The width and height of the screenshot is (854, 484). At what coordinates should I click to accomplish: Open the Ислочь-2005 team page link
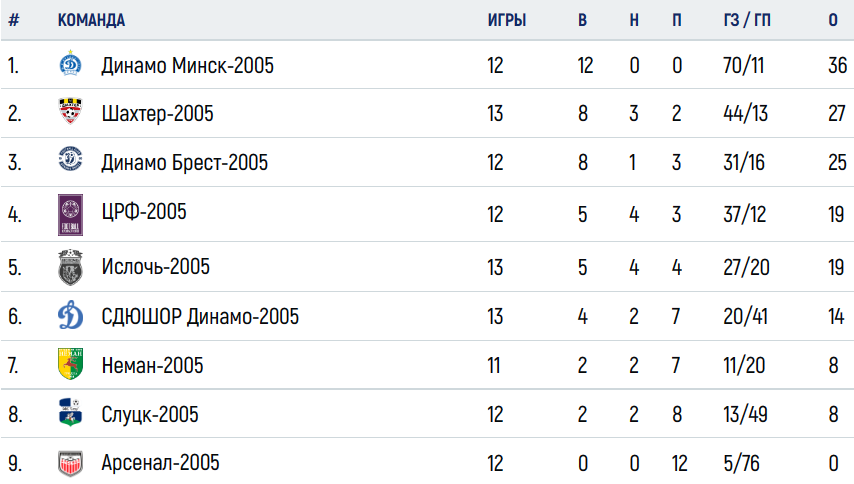[x=155, y=267]
